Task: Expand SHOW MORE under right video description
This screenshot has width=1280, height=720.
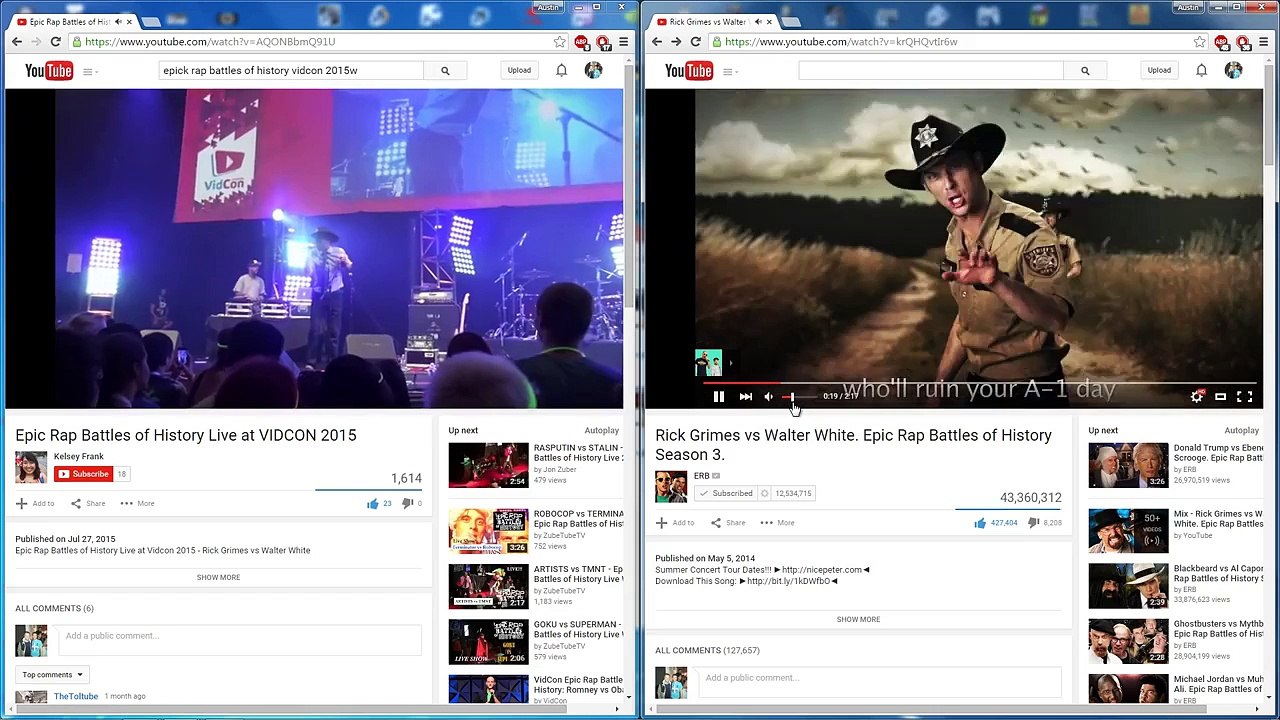Action: (858, 619)
